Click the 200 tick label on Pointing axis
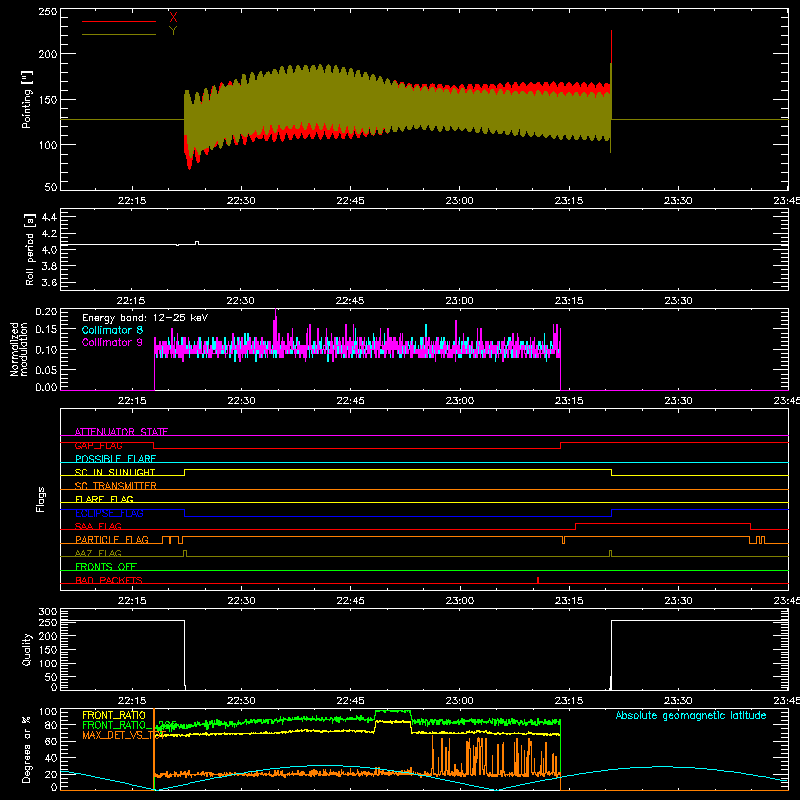Viewport: 800px width, 800px height. point(48,54)
